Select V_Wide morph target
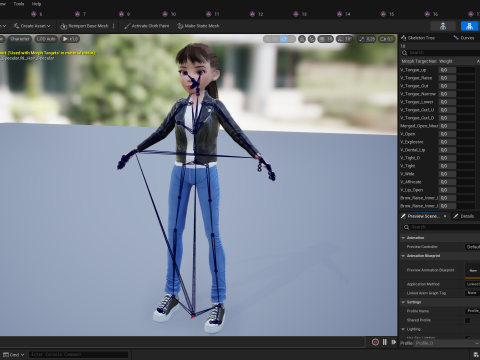 pyautogui.click(x=407, y=174)
